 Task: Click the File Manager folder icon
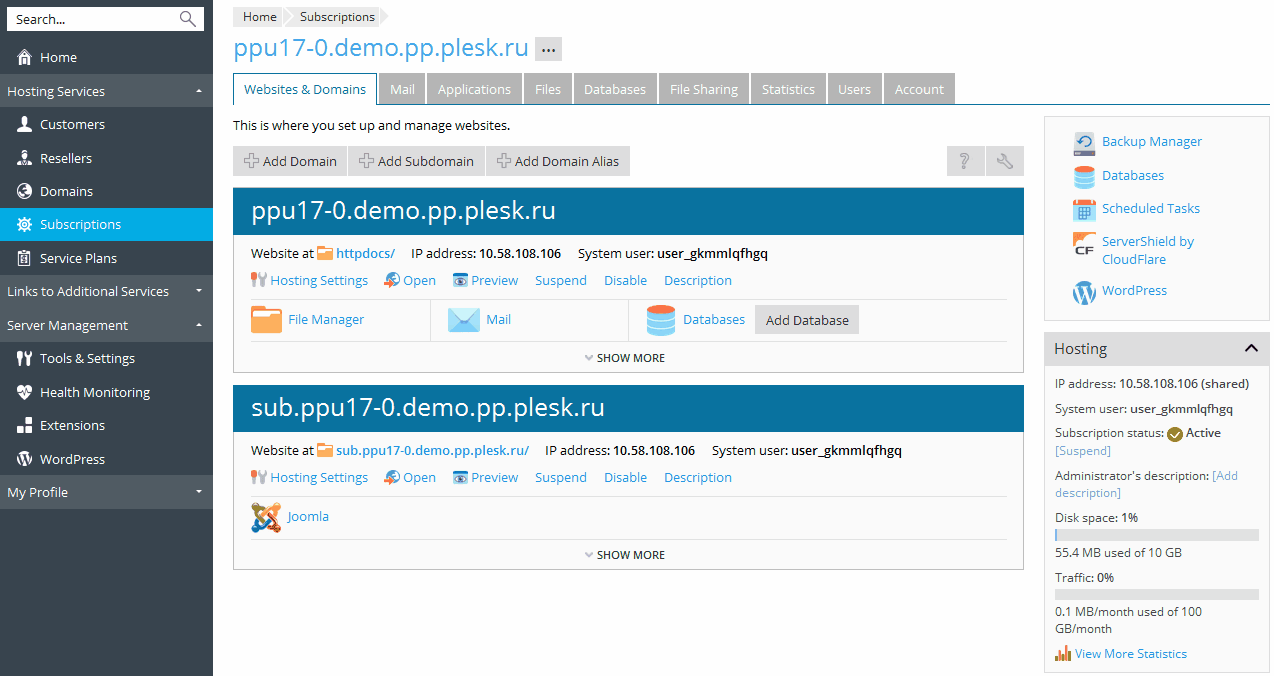coord(266,320)
